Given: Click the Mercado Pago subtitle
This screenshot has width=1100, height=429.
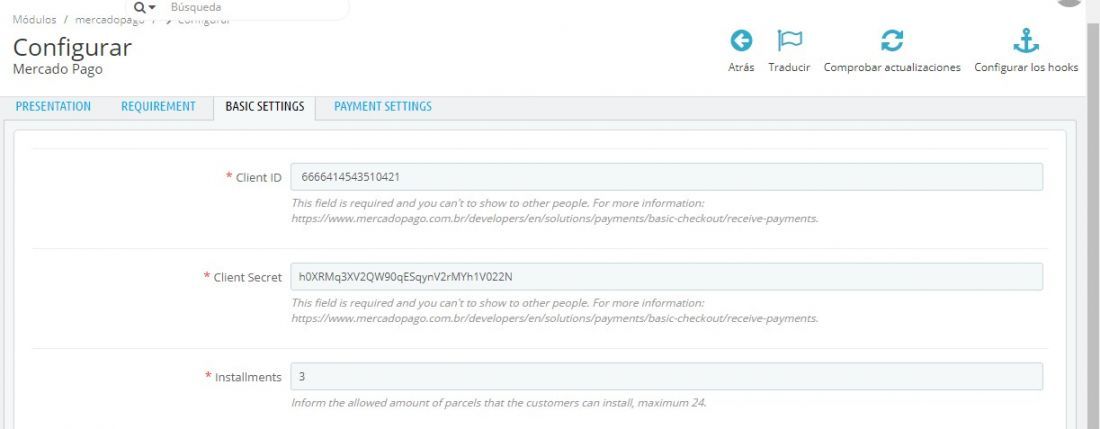Looking at the screenshot, I should click(x=58, y=69).
